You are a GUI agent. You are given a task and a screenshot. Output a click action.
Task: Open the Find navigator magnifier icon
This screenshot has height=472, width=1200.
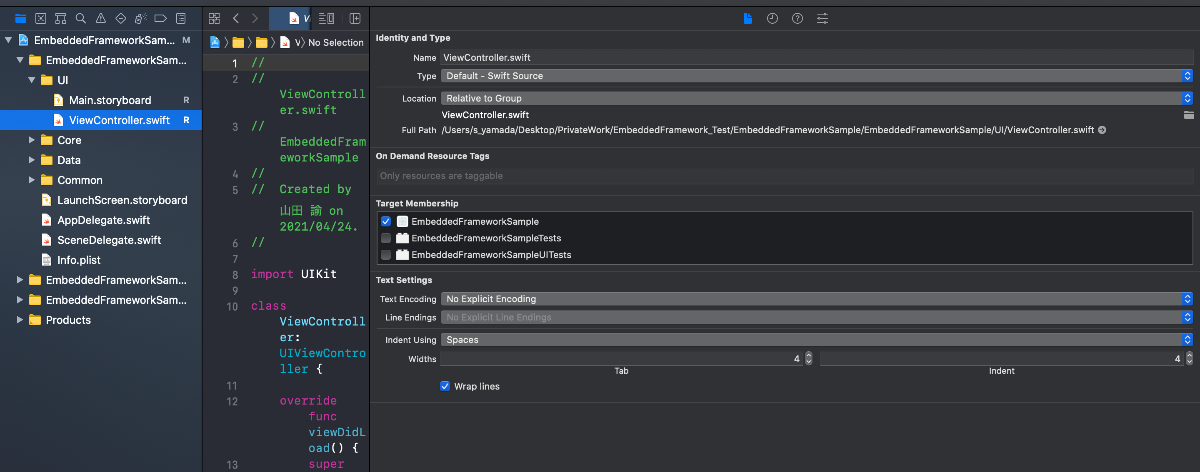pyautogui.click(x=80, y=18)
